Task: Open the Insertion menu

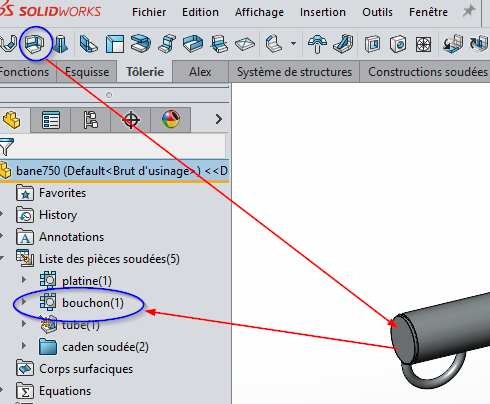Action: pos(323,12)
